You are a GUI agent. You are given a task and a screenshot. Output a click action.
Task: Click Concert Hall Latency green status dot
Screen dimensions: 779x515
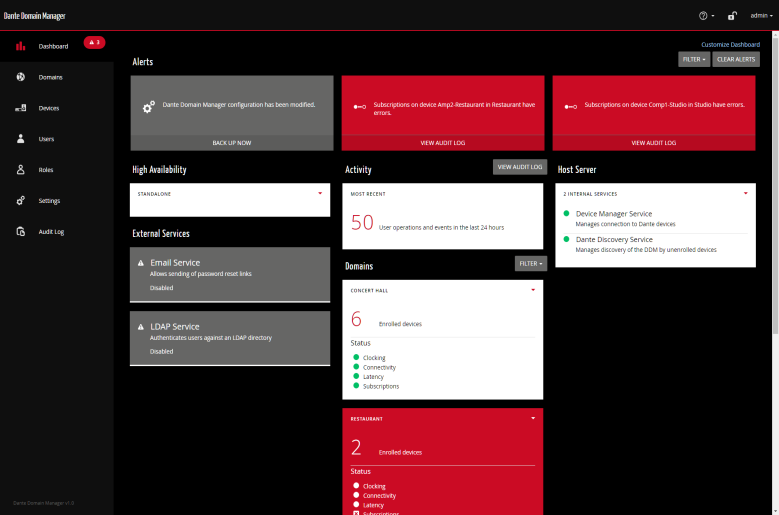356,376
